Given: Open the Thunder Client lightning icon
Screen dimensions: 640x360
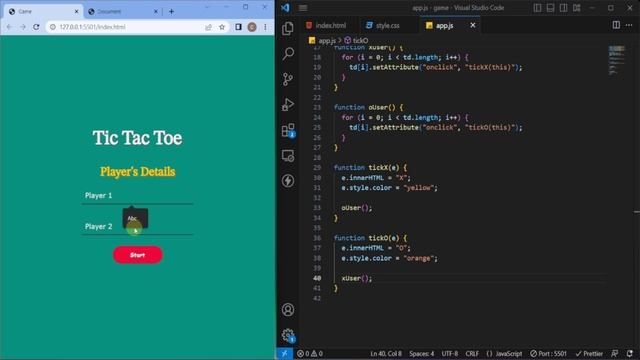Looking at the screenshot, I should [288, 180].
